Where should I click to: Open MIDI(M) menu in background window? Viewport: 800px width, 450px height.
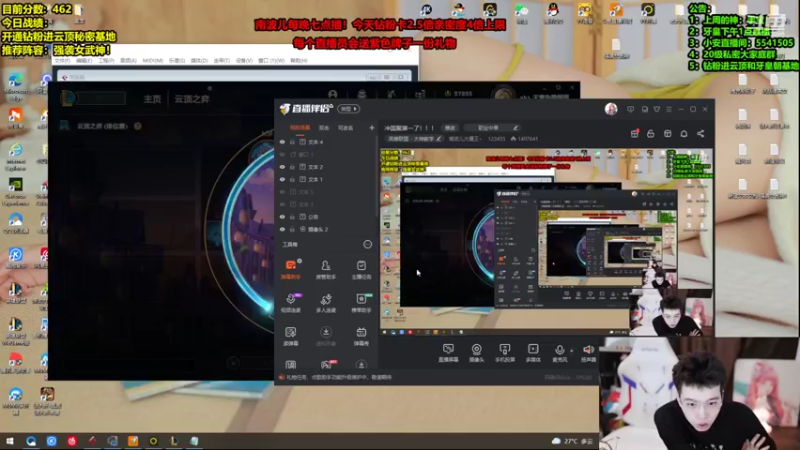click(x=153, y=60)
